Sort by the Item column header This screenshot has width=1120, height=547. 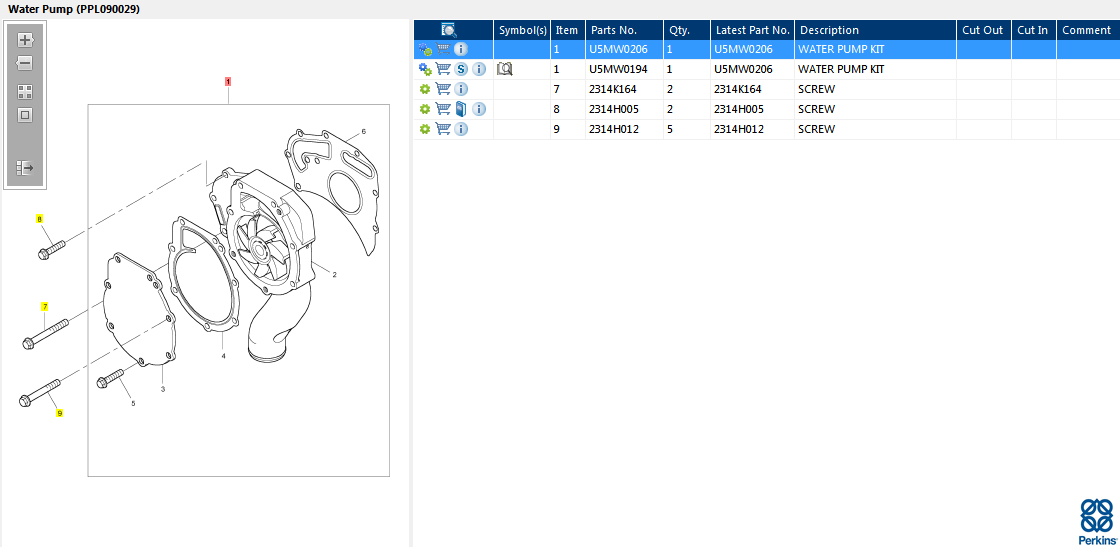pyautogui.click(x=568, y=30)
